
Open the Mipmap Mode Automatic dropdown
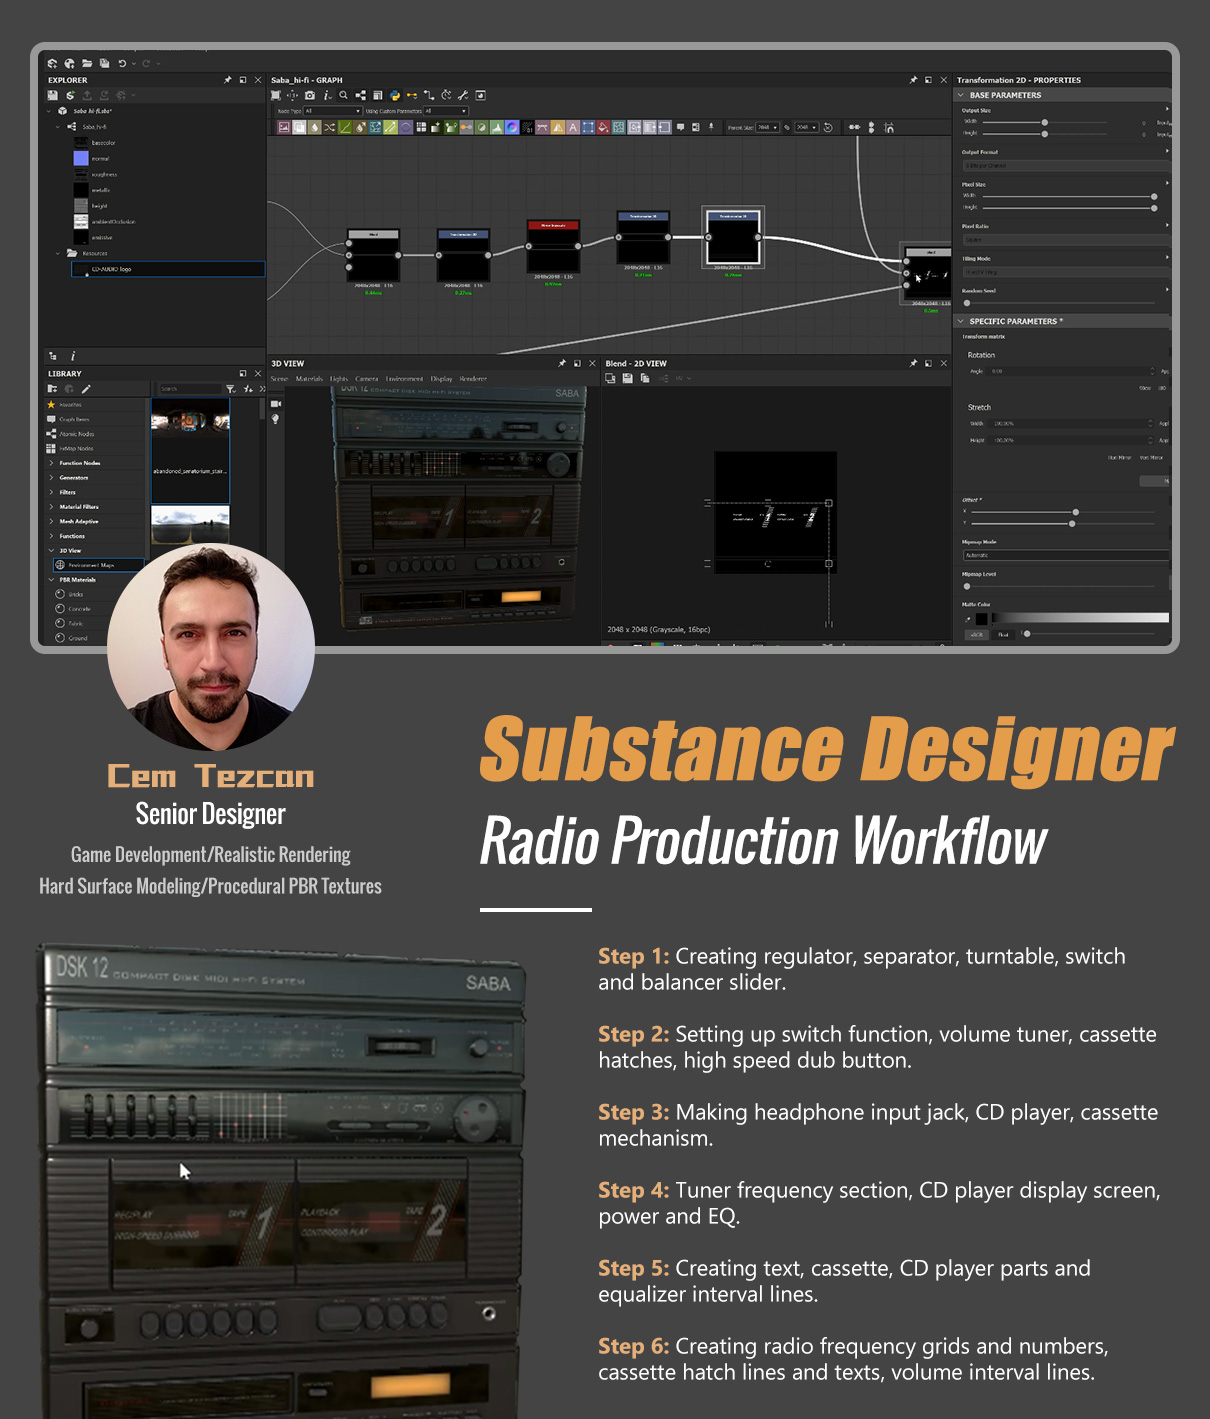pos(1066,555)
